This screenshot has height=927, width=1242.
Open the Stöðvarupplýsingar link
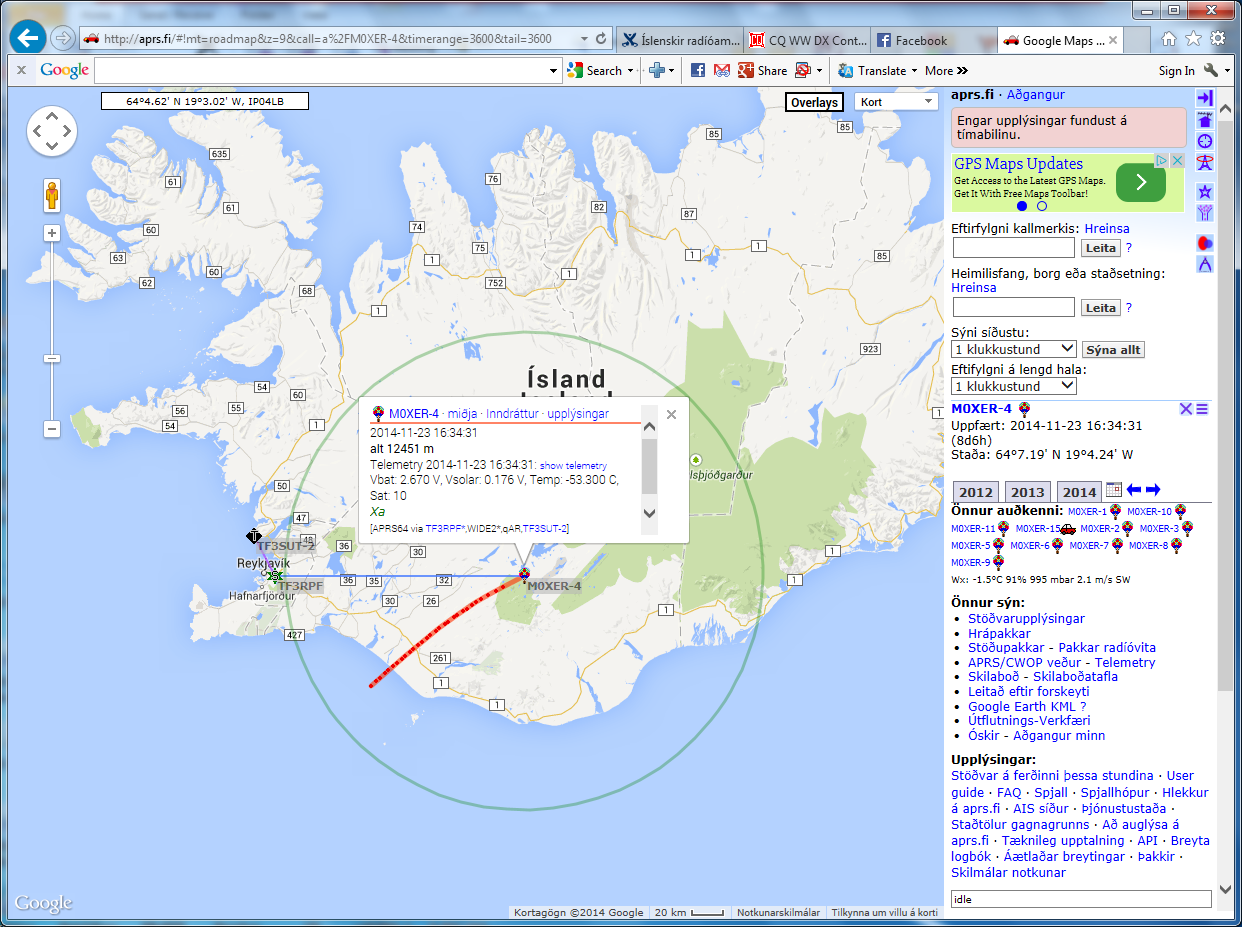click(1026, 619)
